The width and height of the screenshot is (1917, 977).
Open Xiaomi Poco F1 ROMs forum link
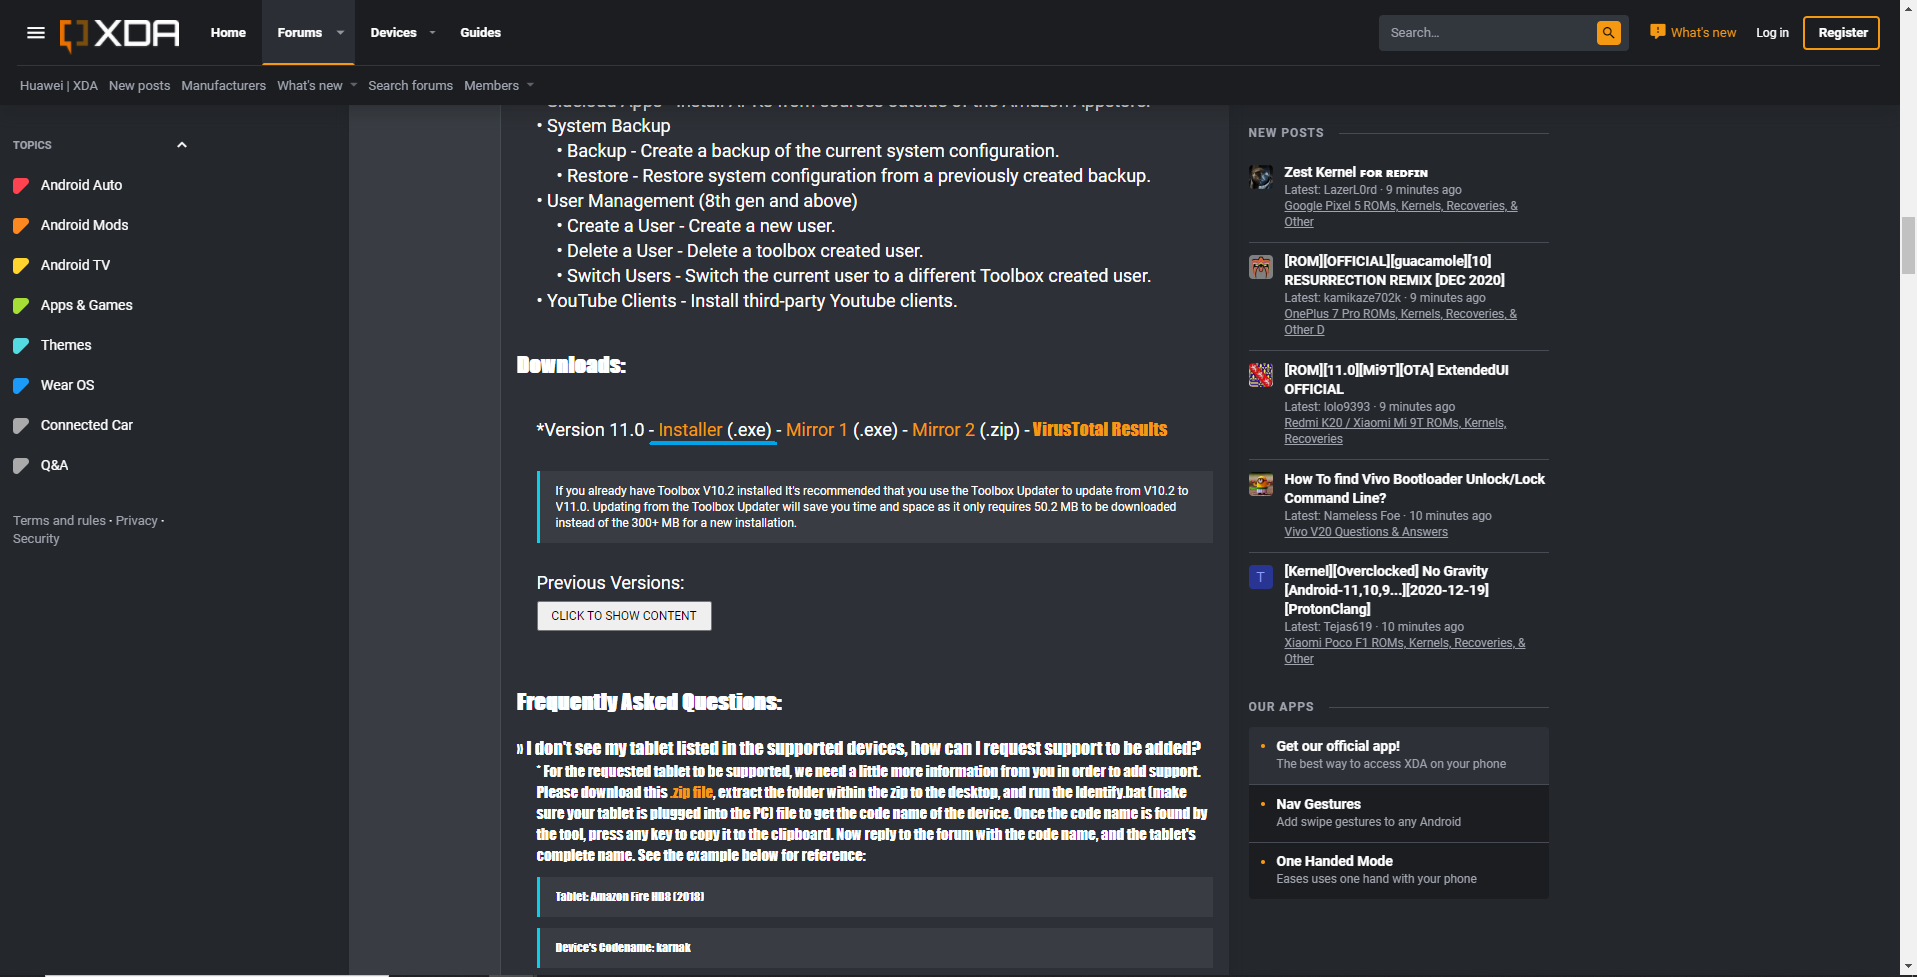tap(1404, 651)
